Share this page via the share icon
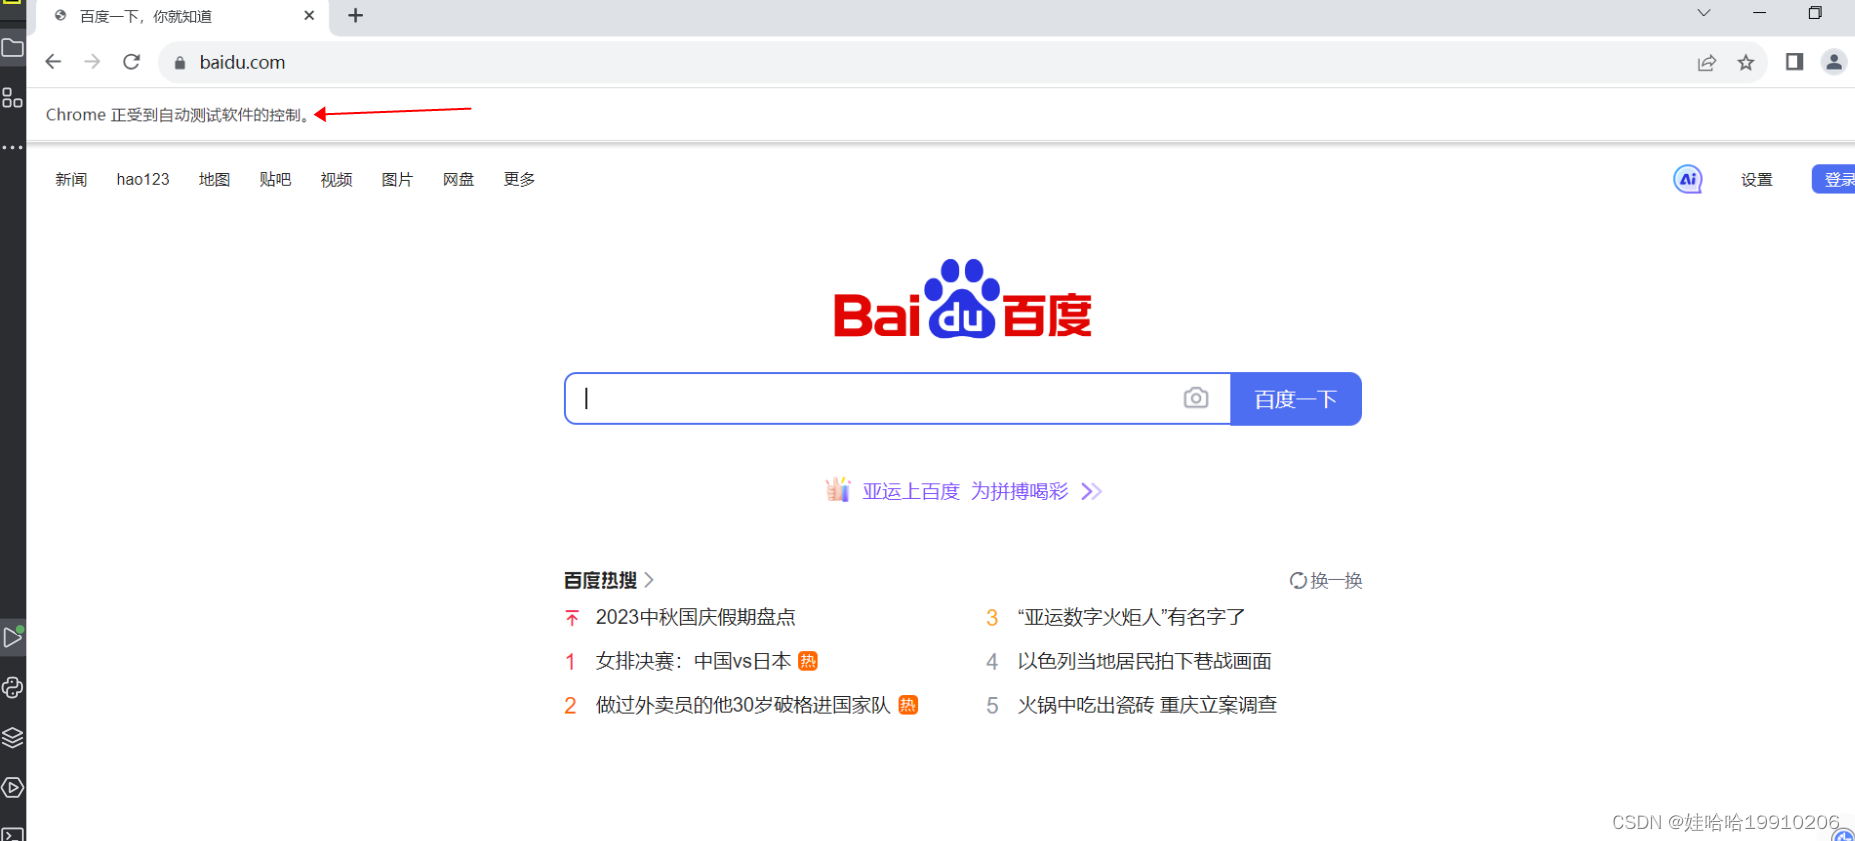 pos(1707,63)
